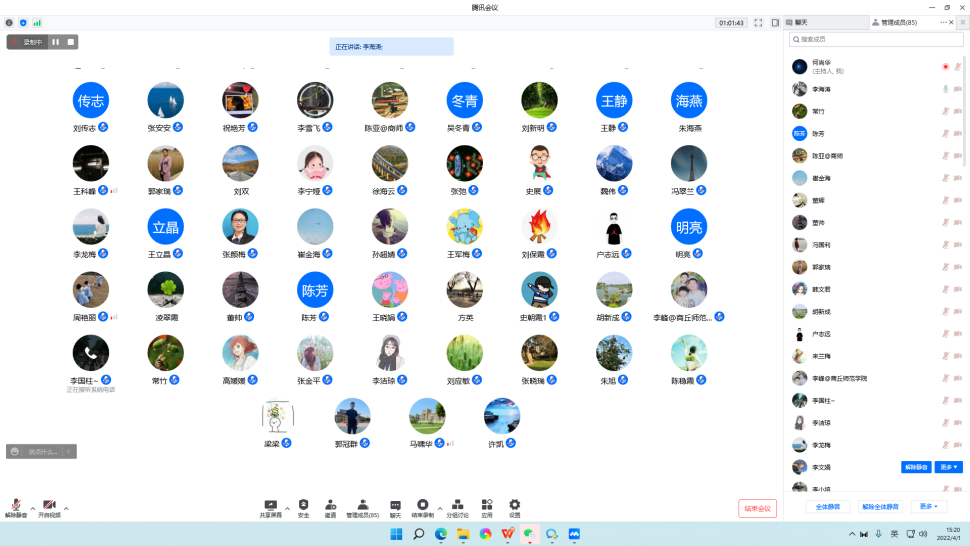The height and width of the screenshot is (546, 970).
Task: Enter fullscreen via icon beside meeting timer
Action: click(758, 22)
